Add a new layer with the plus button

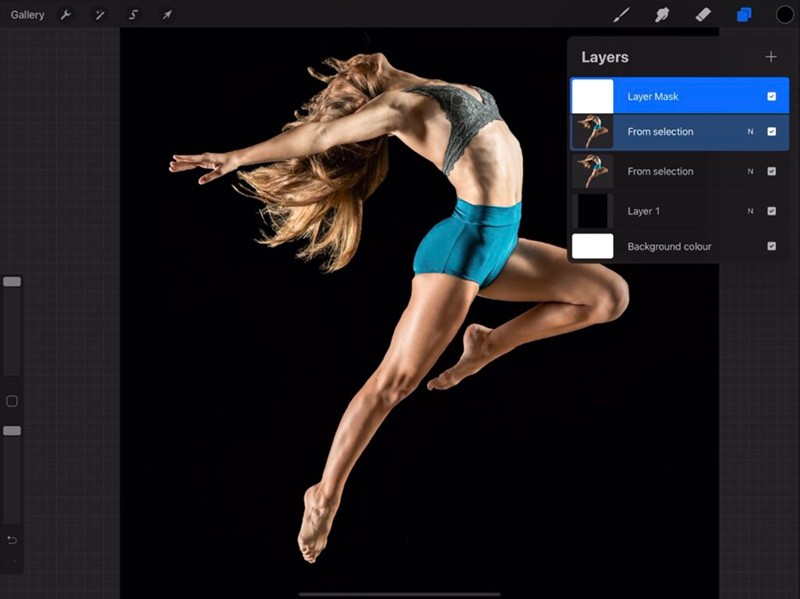(x=771, y=56)
